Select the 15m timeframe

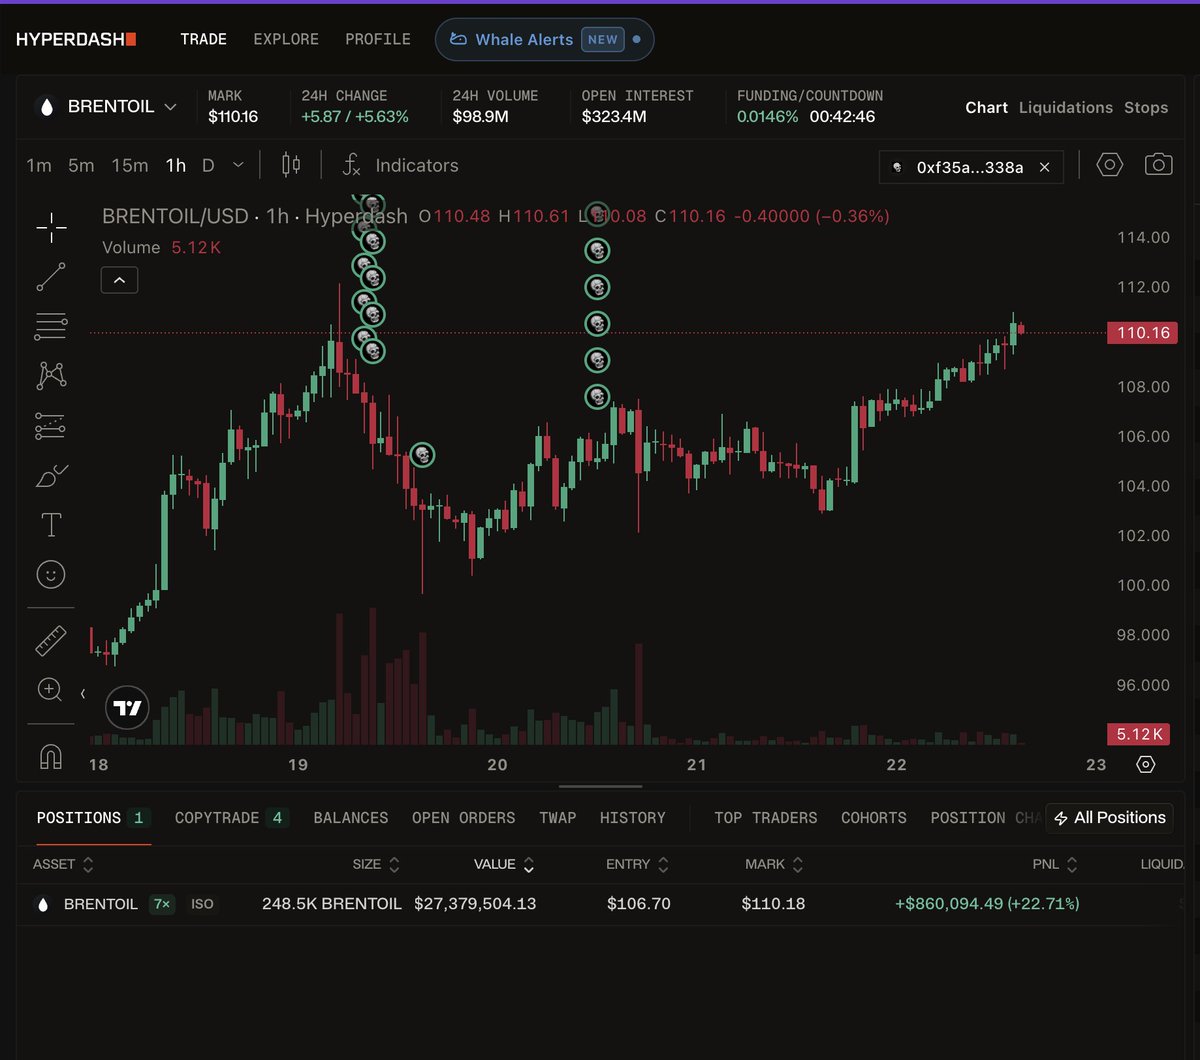pos(130,165)
